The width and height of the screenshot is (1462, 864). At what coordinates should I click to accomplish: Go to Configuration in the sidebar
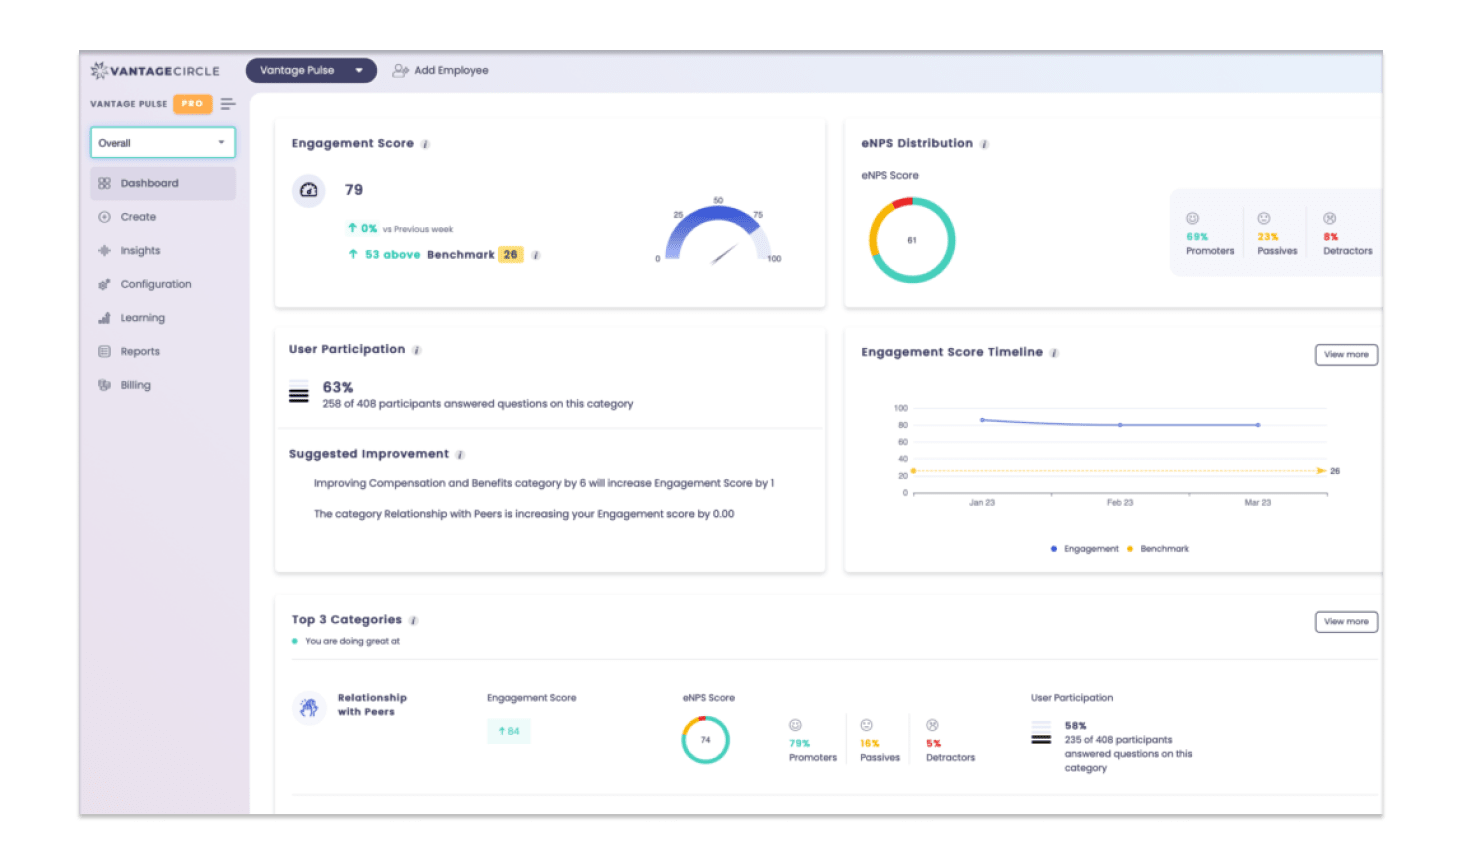pyautogui.click(x=155, y=285)
